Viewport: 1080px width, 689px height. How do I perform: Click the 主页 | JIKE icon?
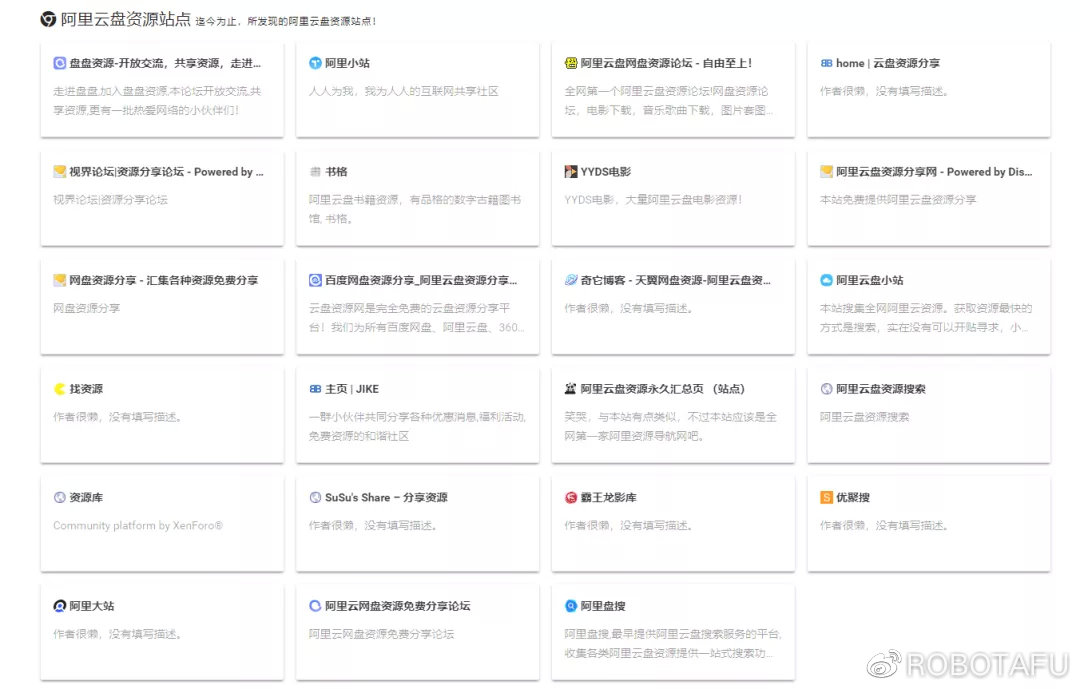315,389
